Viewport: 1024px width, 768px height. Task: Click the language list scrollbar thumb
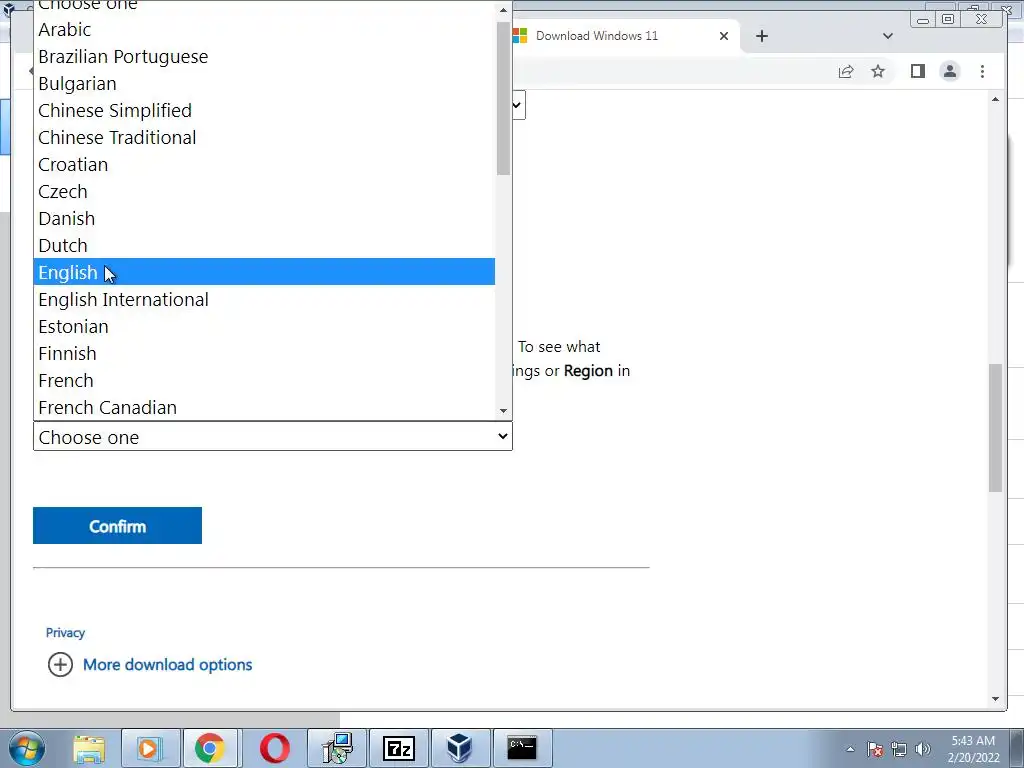click(x=503, y=98)
